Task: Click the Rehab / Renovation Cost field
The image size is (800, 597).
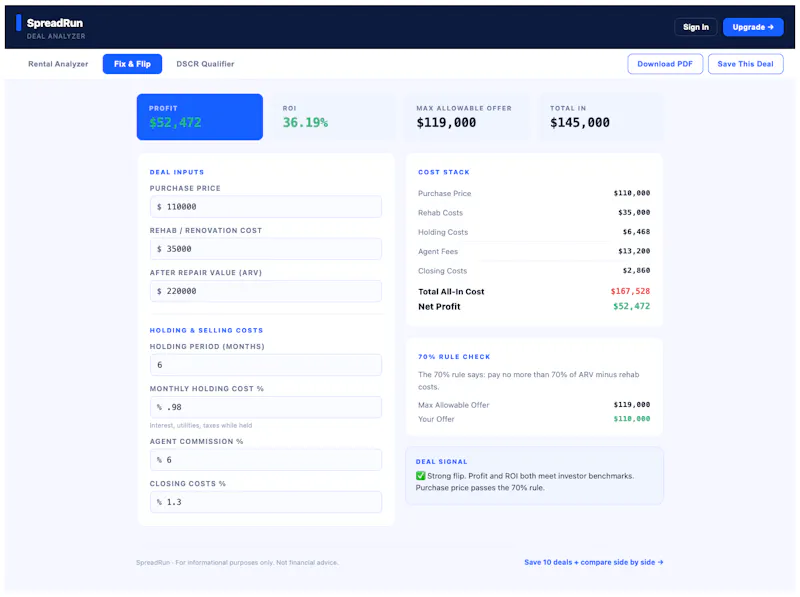Action: click(x=265, y=249)
